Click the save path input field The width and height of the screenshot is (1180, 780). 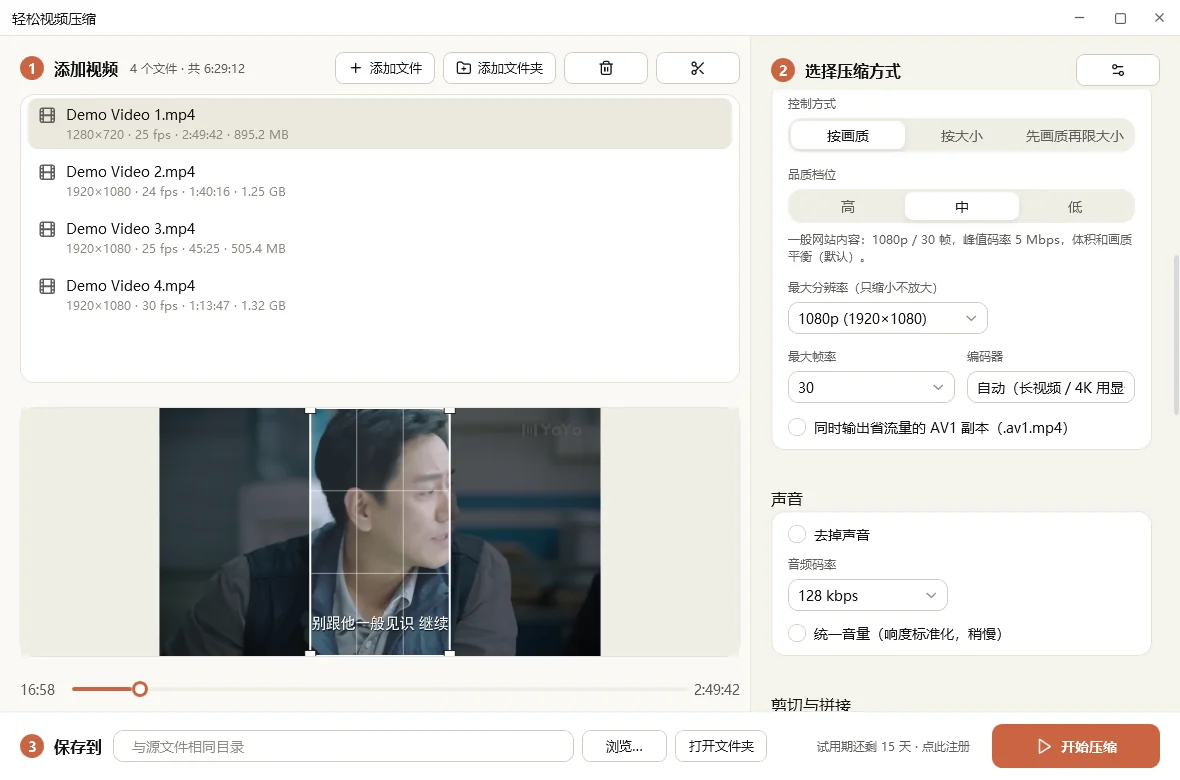343,746
